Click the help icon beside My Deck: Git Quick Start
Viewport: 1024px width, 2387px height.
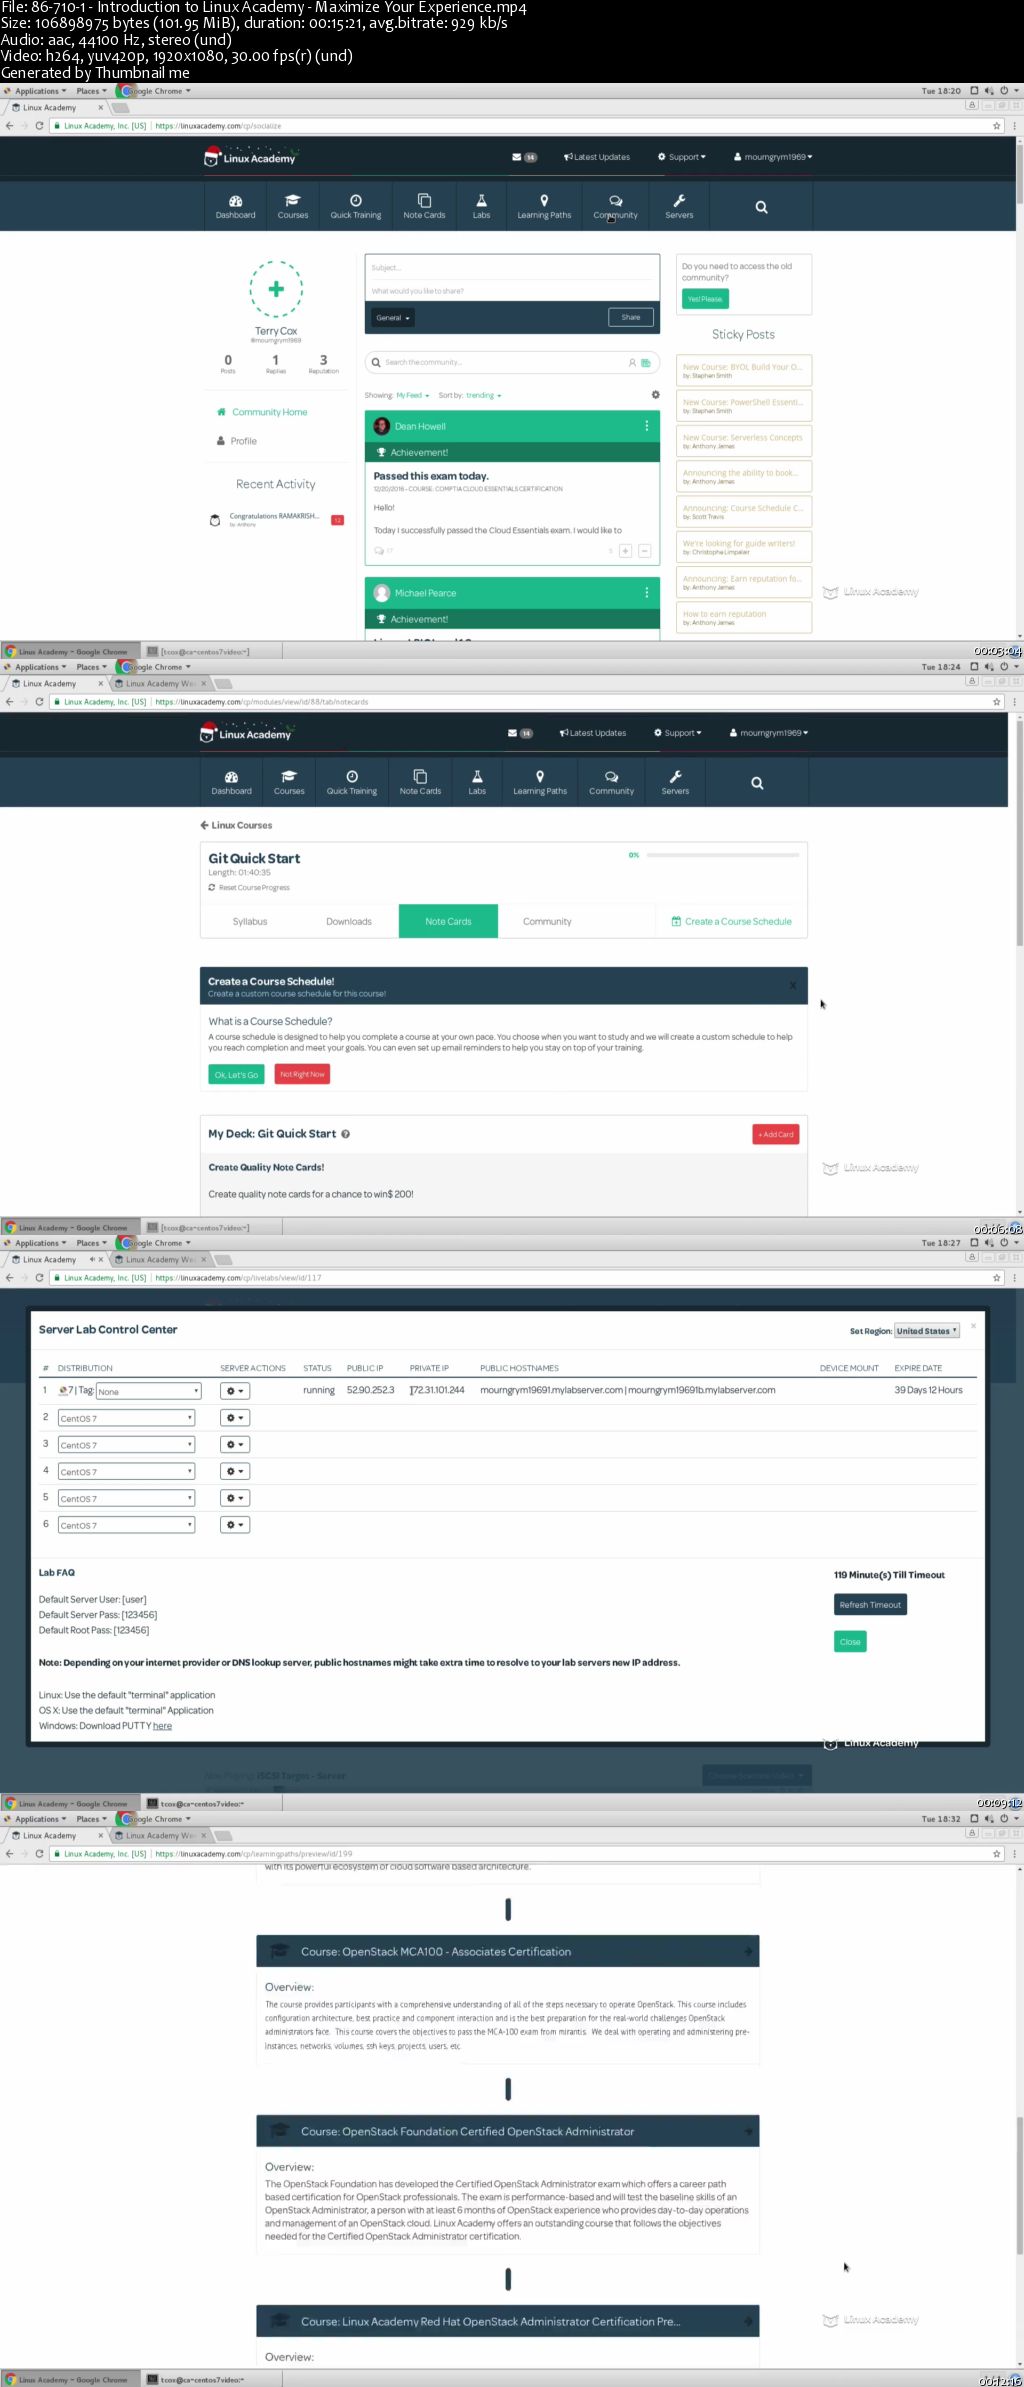click(346, 1134)
